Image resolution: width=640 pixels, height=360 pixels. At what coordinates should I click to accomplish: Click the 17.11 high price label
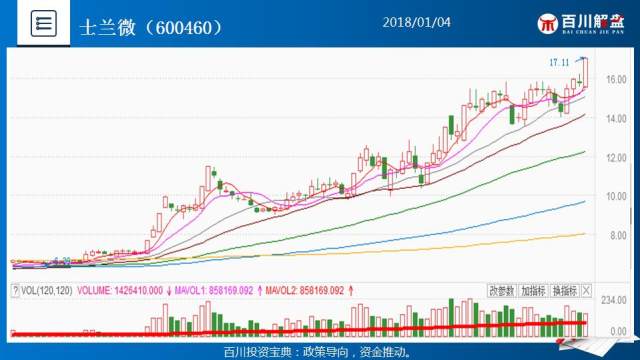point(559,62)
